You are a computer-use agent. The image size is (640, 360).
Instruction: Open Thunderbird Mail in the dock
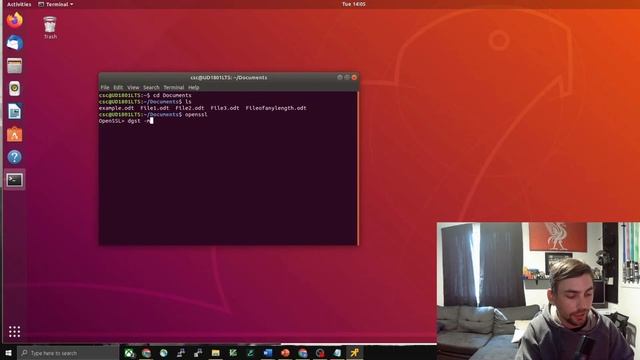pos(15,43)
